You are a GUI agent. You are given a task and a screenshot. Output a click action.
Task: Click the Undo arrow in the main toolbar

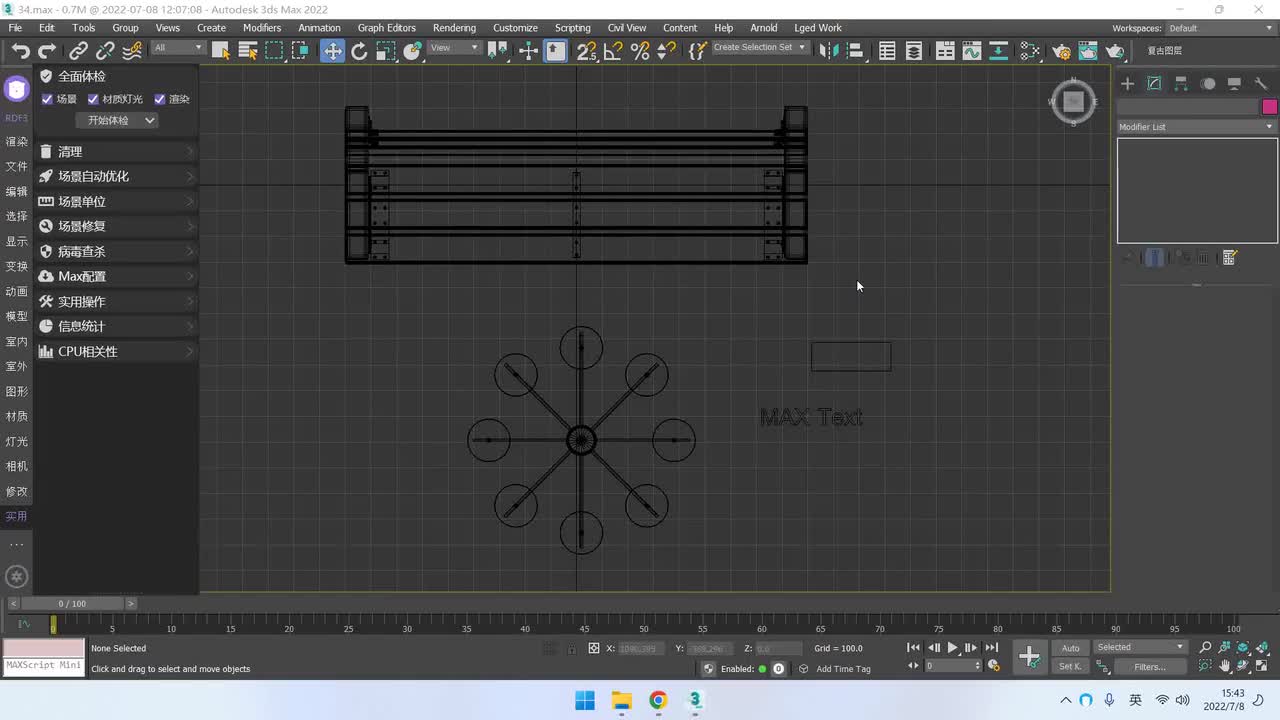pos(20,51)
